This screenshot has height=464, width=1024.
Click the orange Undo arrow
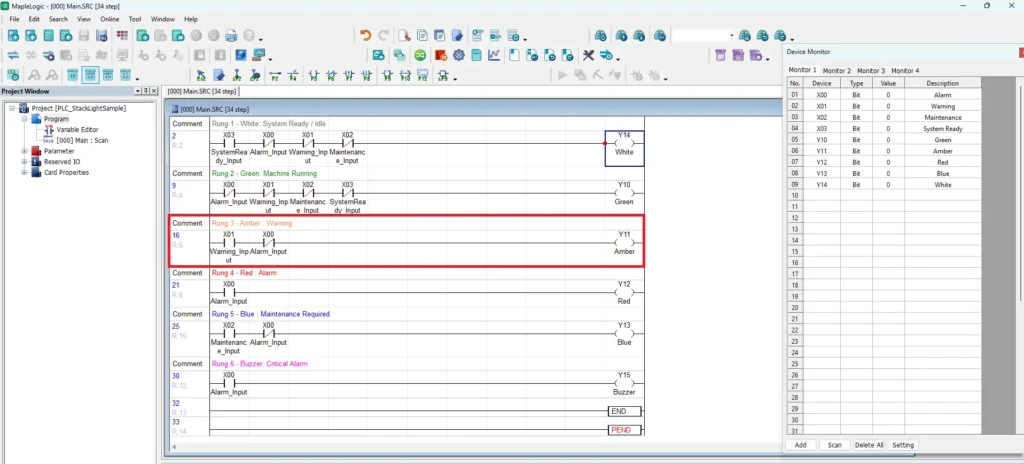[366, 35]
